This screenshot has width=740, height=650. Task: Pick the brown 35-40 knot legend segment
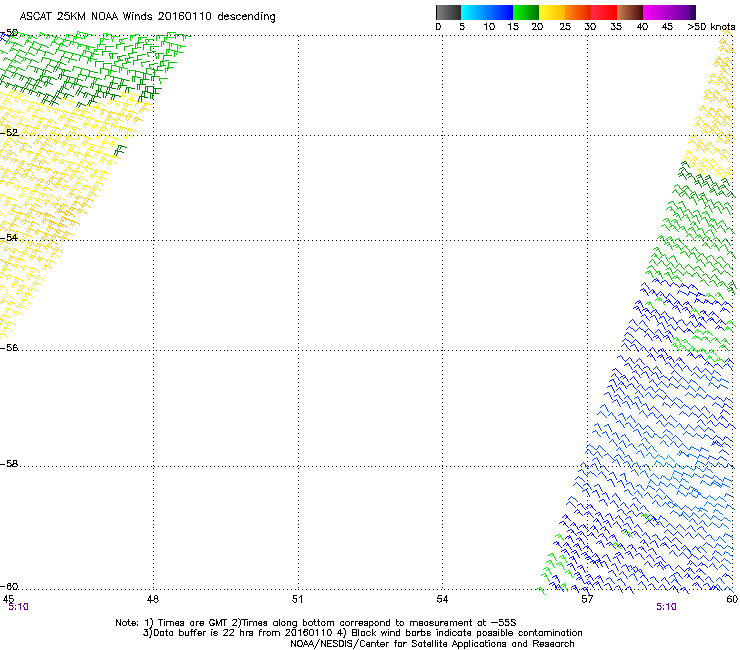tap(630, 12)
